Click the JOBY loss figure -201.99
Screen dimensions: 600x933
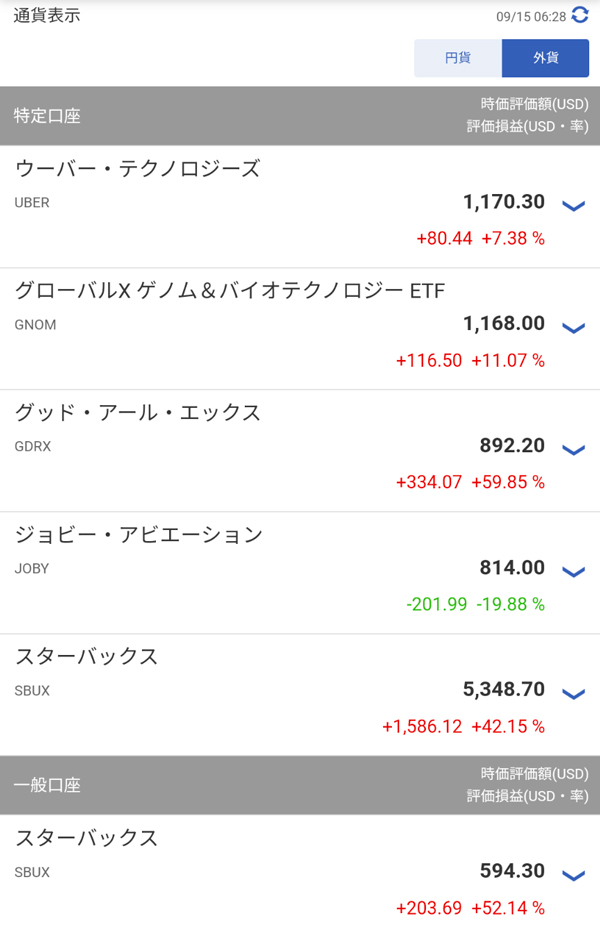437,604
